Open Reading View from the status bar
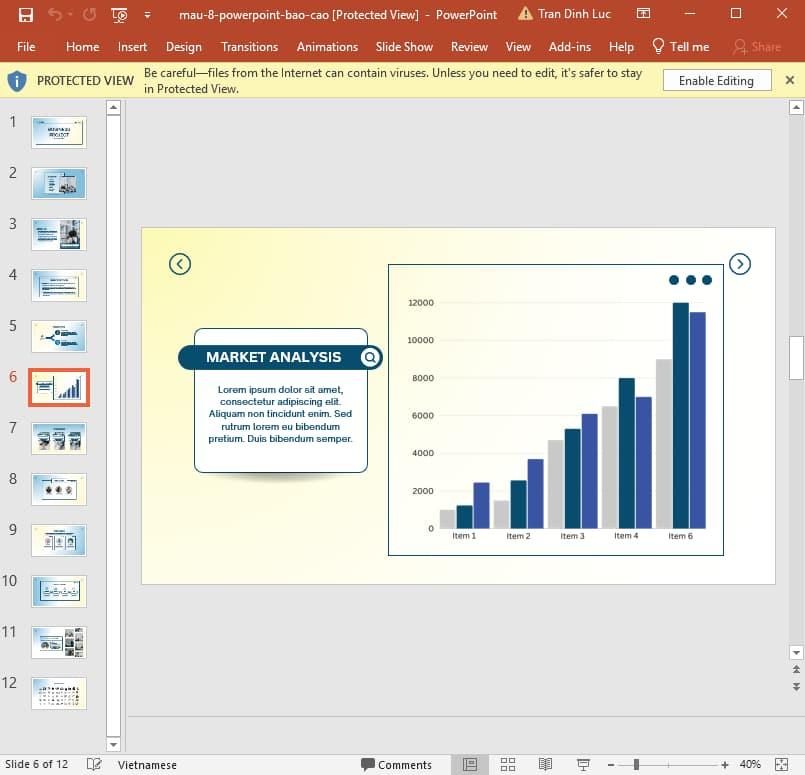The height and width of the screenshot is (775, 805). pyautogui.click(x=543, y=764)
